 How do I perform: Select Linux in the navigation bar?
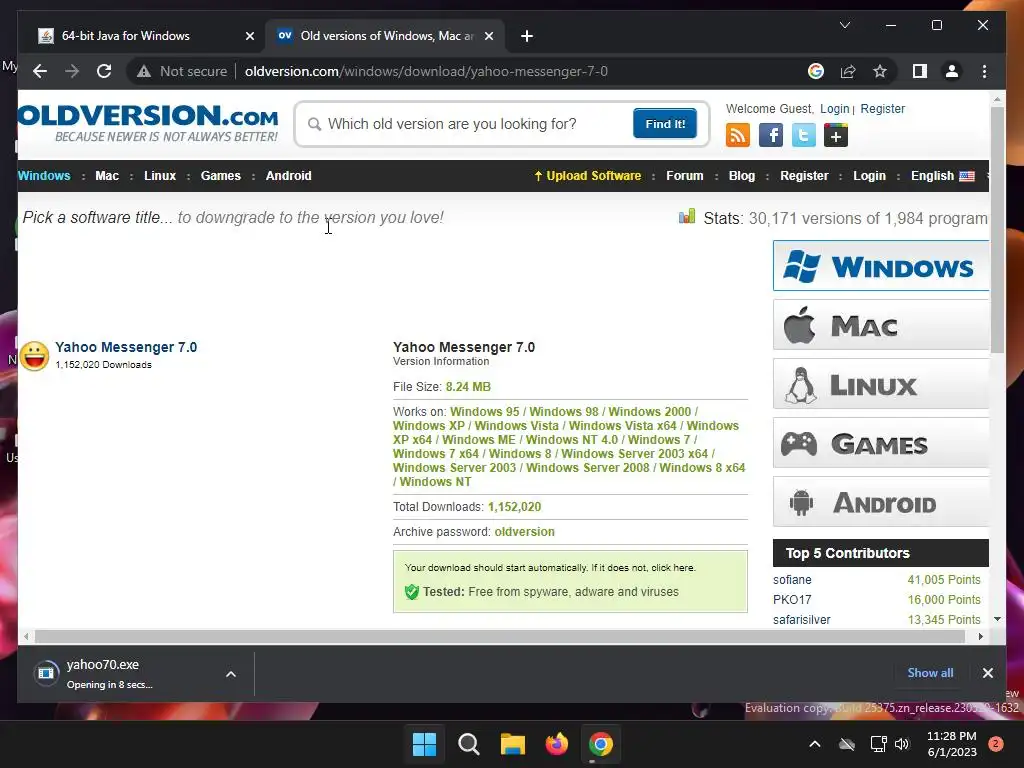(x=160, y=176)
